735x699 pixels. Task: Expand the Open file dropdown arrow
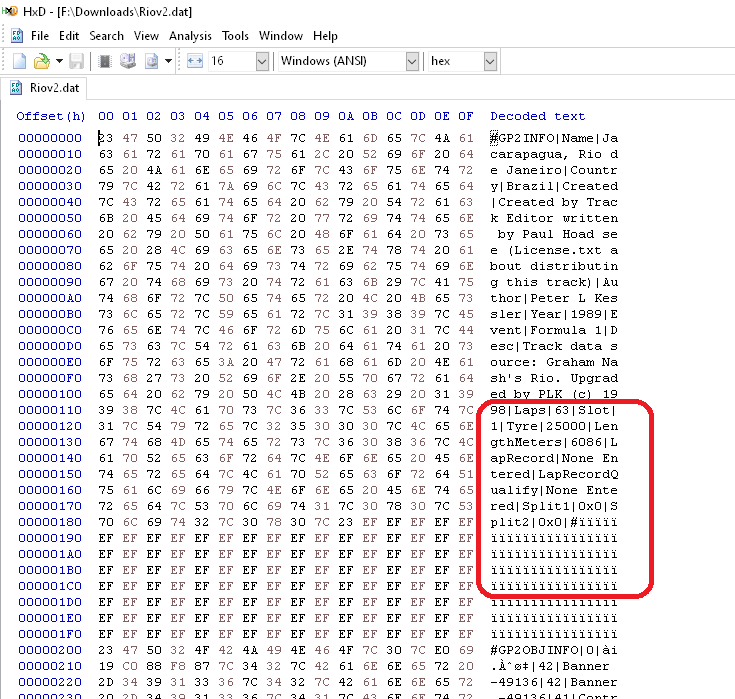pos(59,62)
